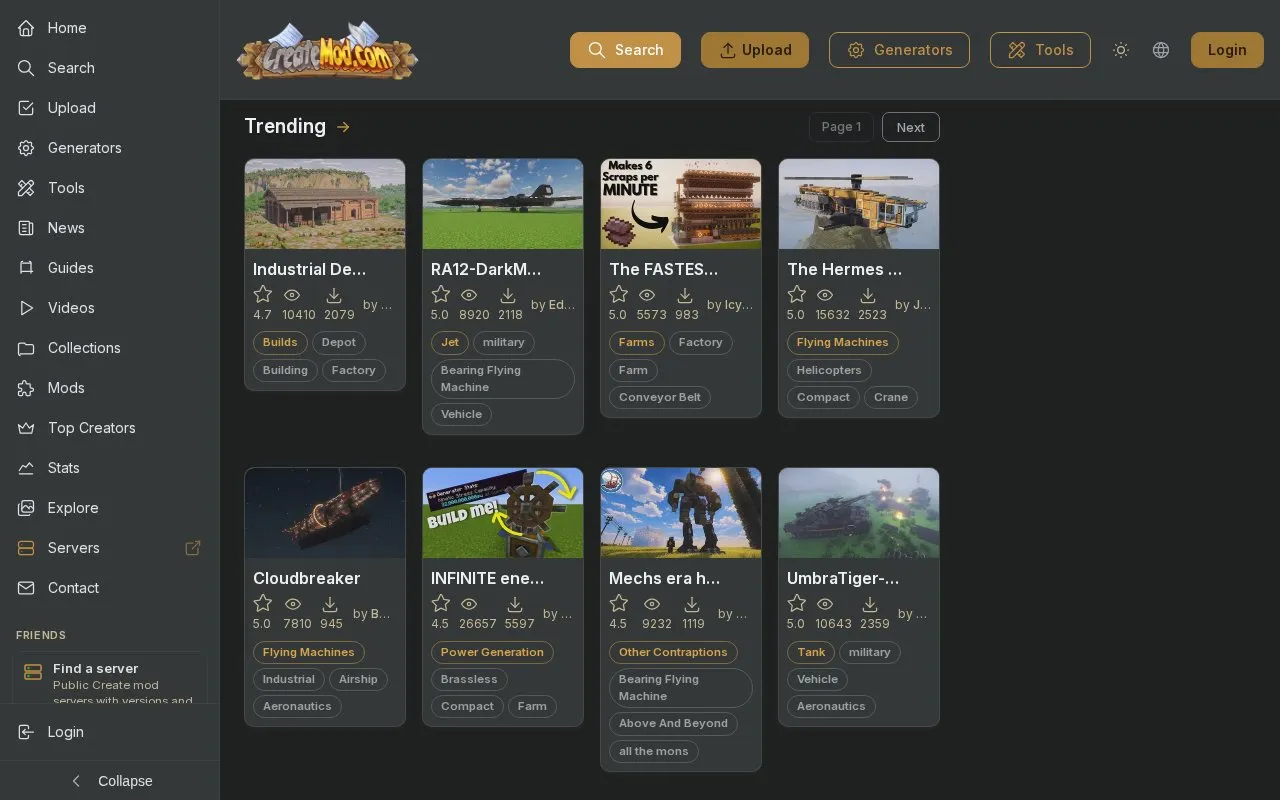Go to the Next trending page

click(x=910, y=127)
